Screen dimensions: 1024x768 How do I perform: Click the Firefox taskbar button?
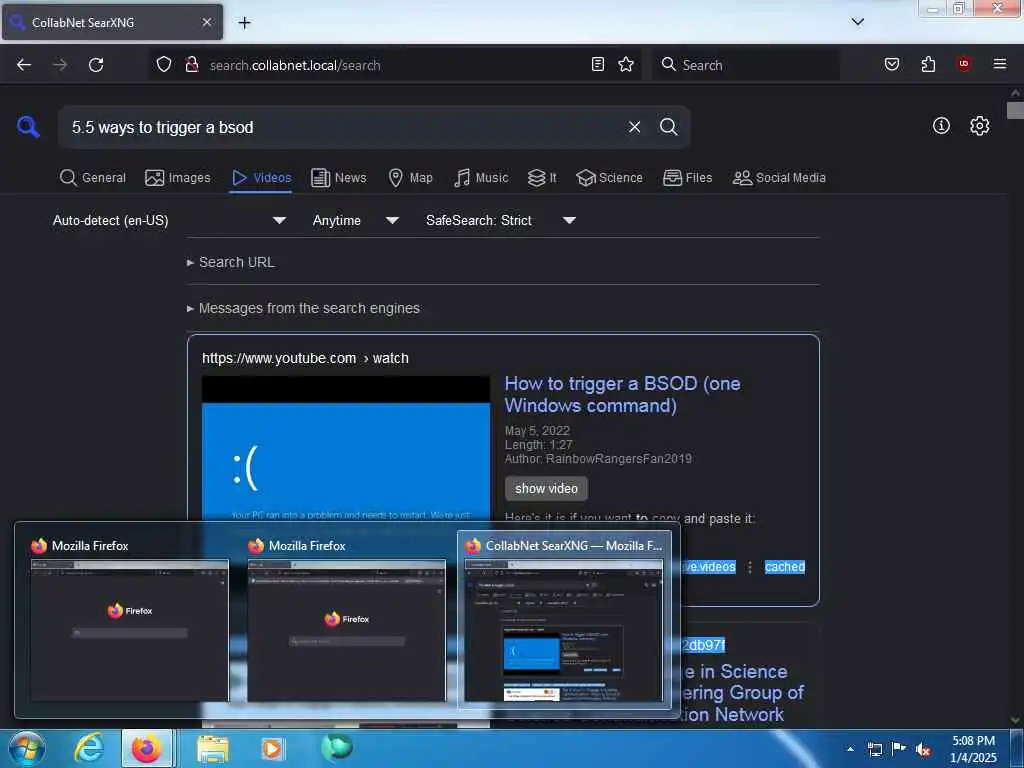[x=147, y=748]
